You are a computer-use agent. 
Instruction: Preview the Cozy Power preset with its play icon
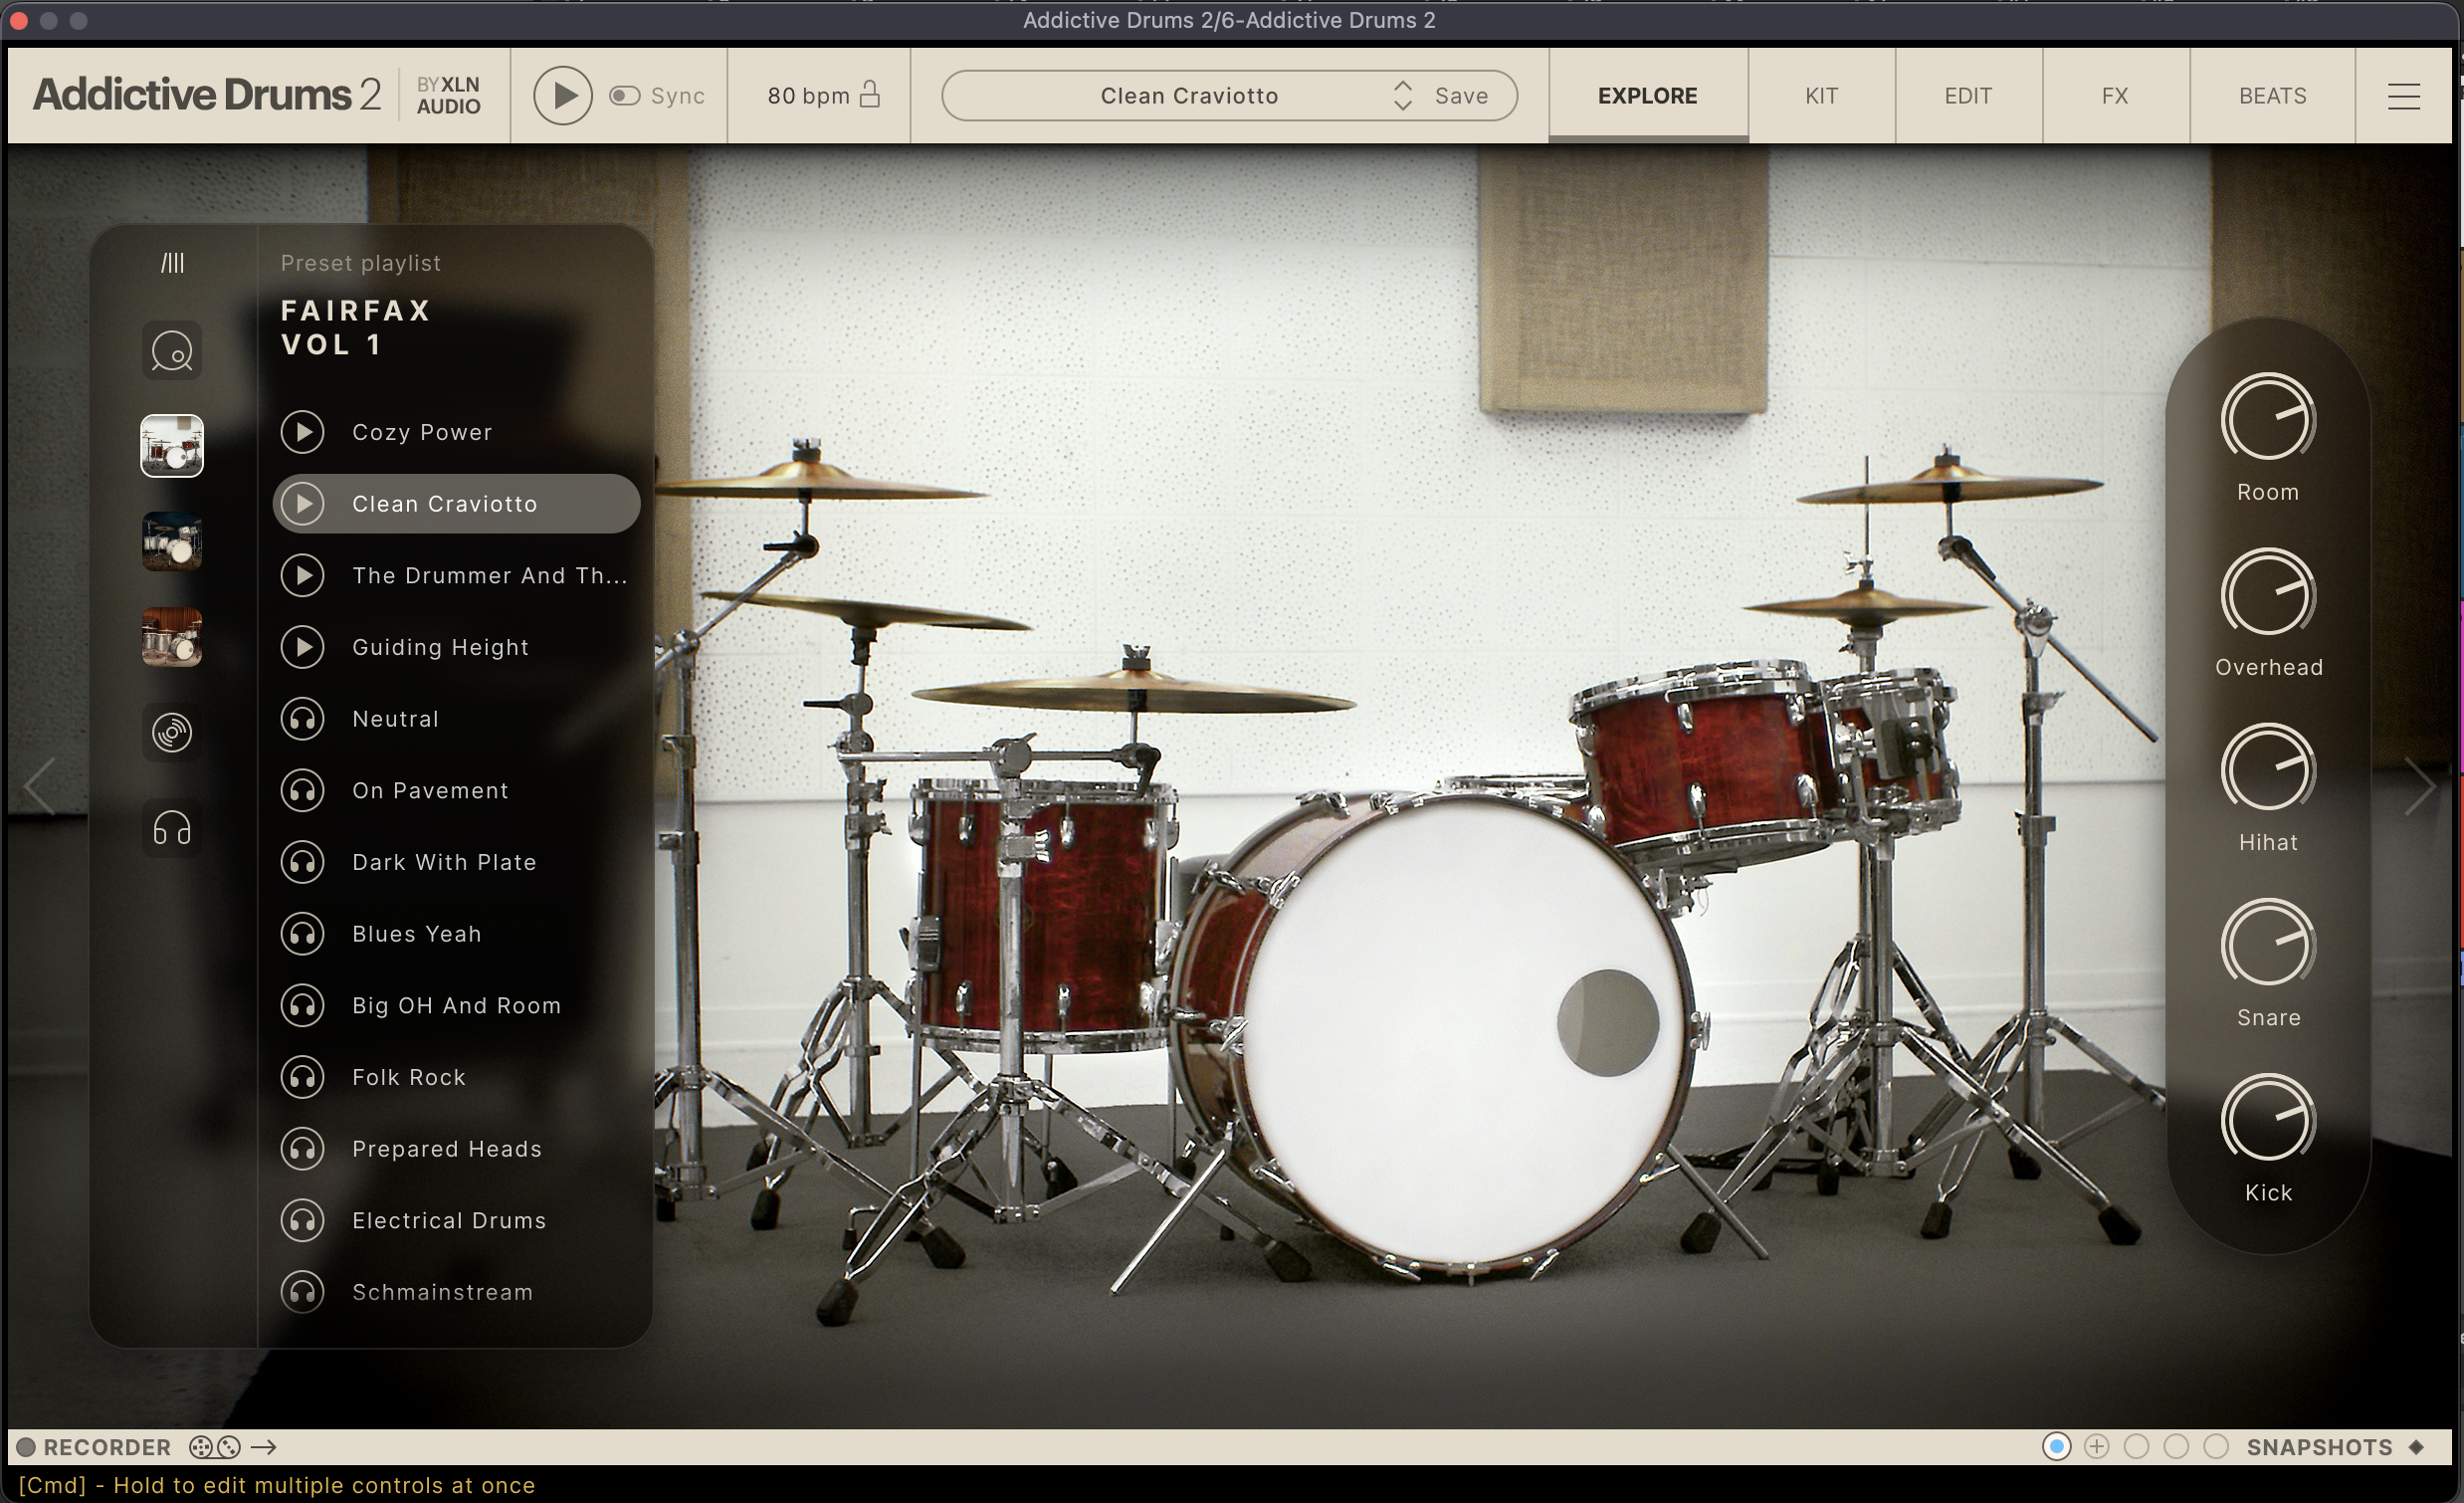tap(303, 432)
